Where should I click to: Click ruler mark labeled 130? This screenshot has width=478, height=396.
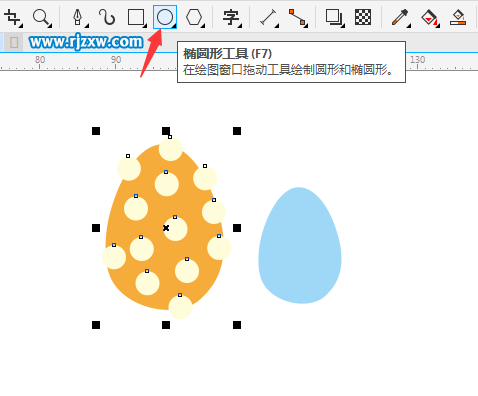point(417,60)
